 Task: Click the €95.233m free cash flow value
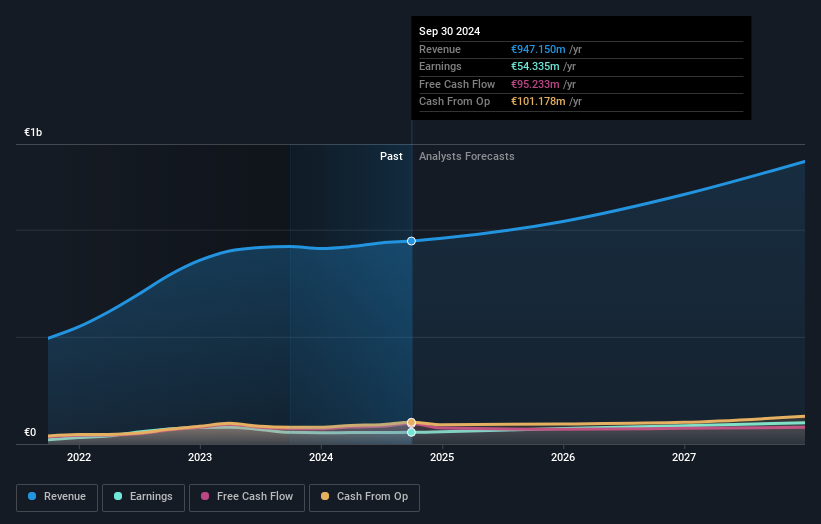click(x=535, y=84)
